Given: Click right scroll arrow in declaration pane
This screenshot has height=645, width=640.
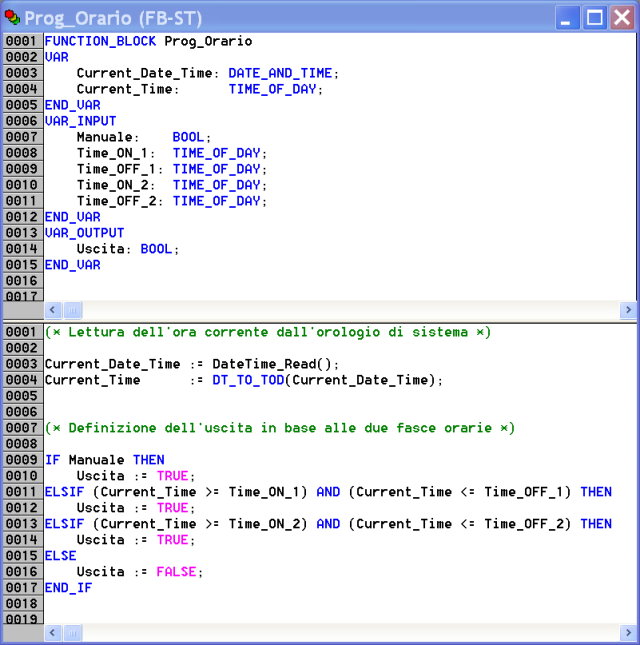Looking at the screenshot, I should [628, 310].
